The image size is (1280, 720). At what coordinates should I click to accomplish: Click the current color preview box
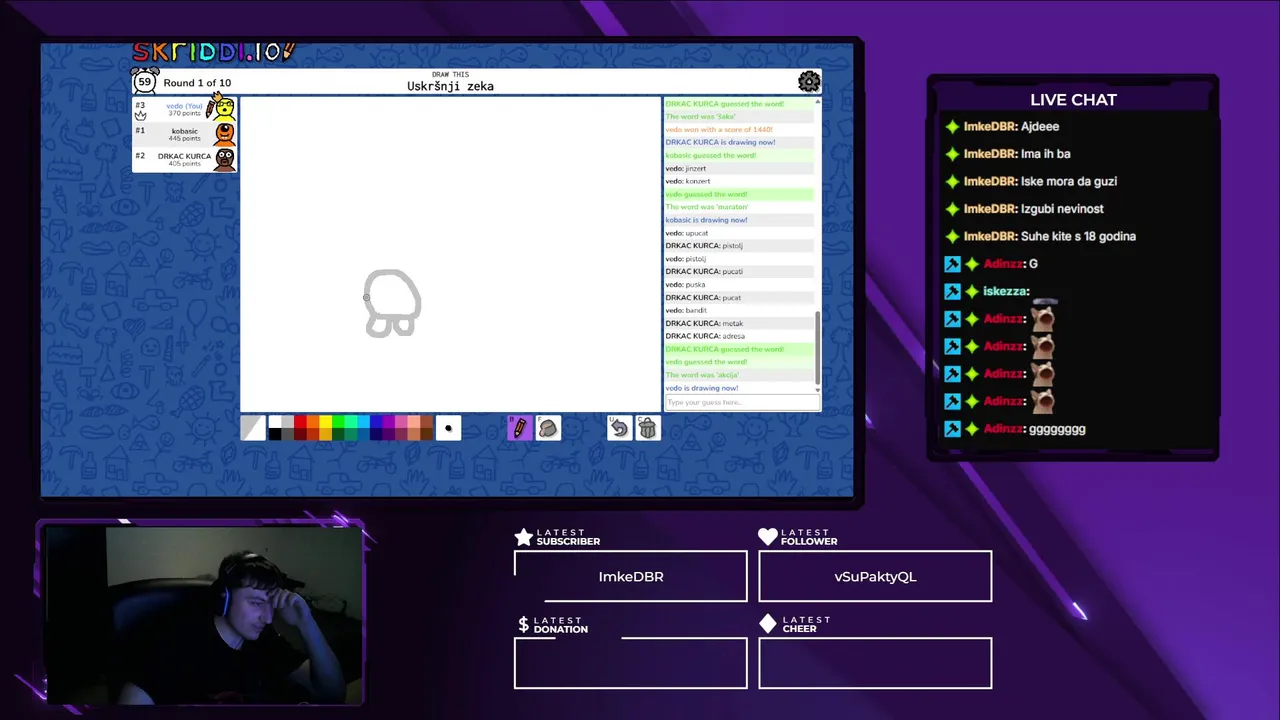(x=253, y=428)
